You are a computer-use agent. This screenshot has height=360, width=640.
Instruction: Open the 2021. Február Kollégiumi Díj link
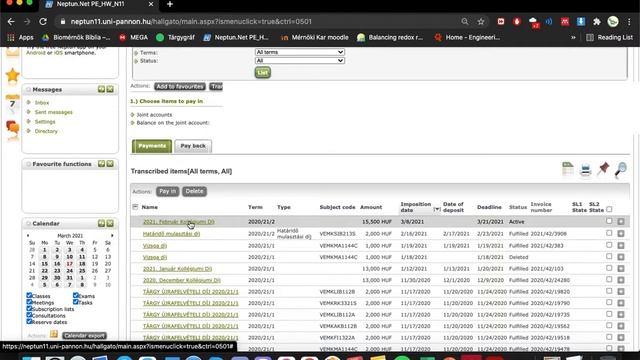coord(178,222)
